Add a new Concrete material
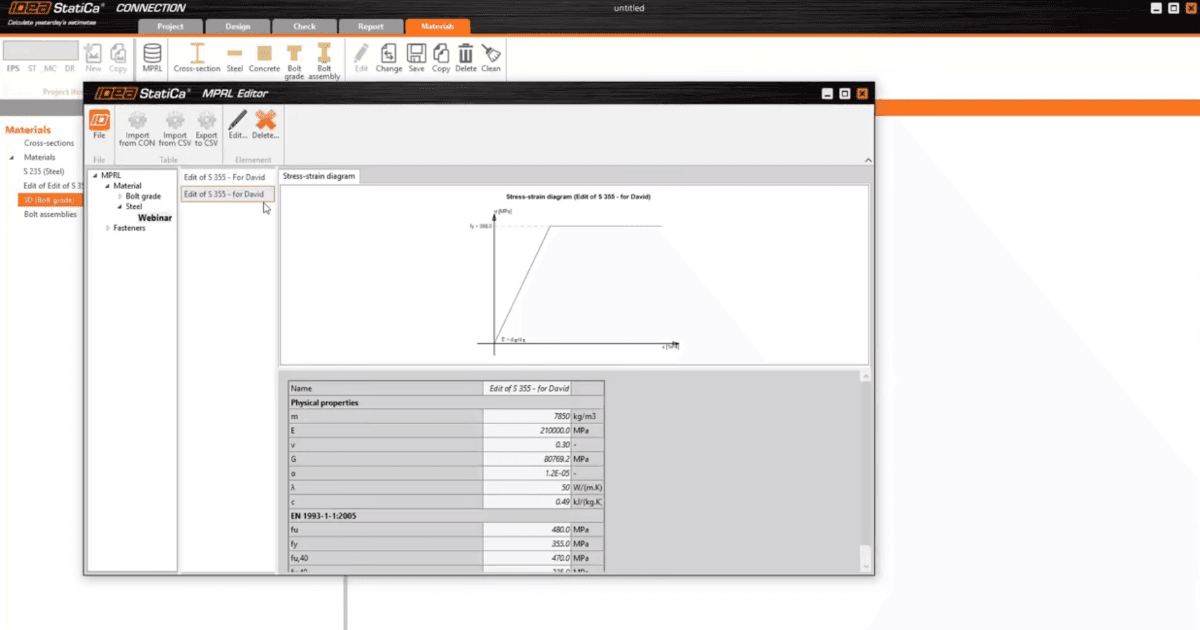The height and width of the screenshot is (630, 1200). pyautogui.click(x=264, y=57)
